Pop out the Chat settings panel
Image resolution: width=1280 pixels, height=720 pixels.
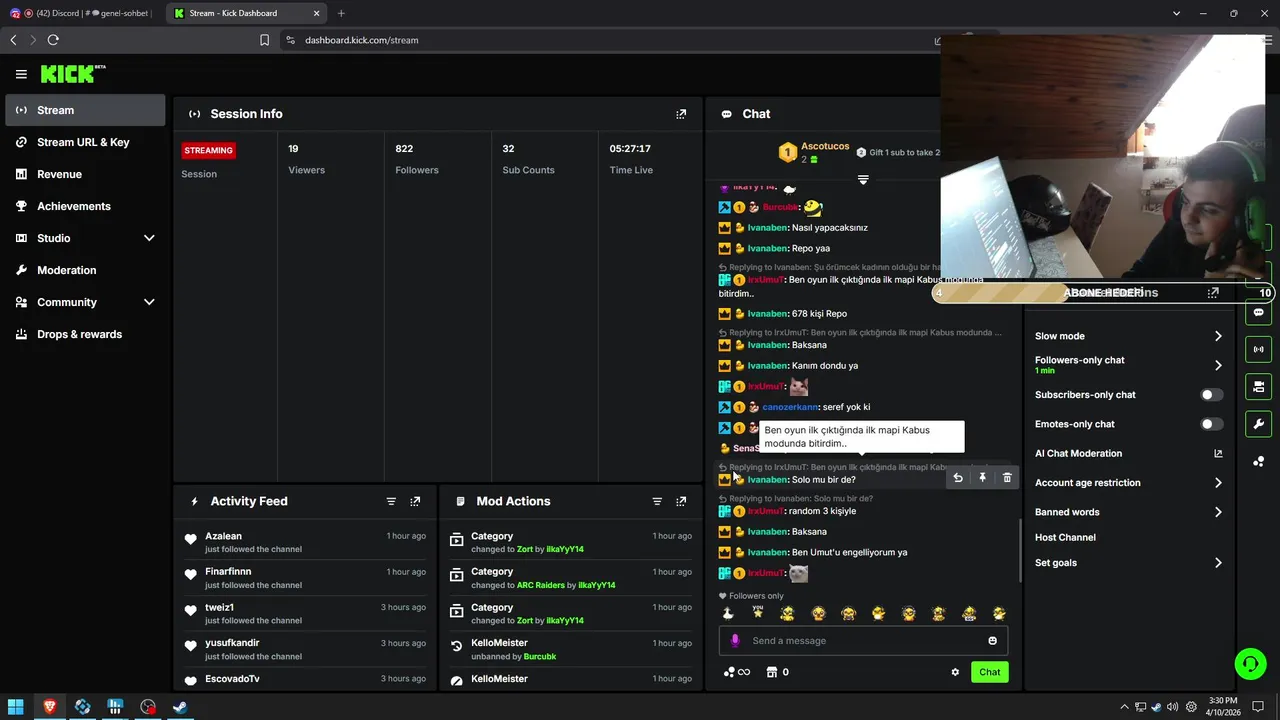[x=1213, y=293]
